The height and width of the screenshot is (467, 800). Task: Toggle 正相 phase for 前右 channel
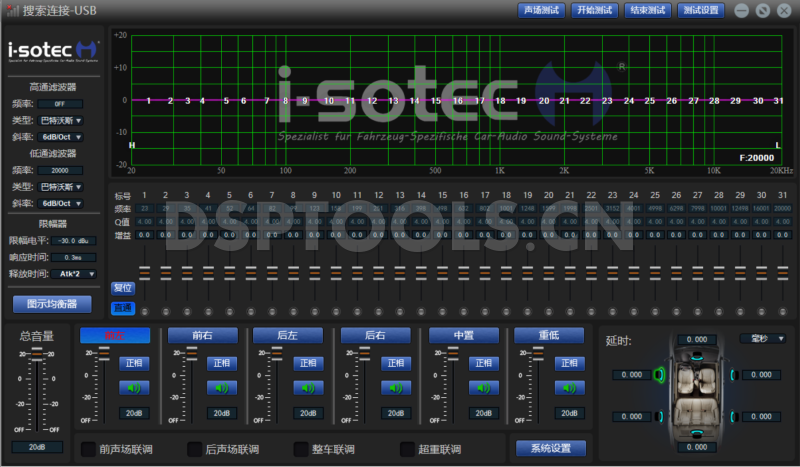coord(222,363)
